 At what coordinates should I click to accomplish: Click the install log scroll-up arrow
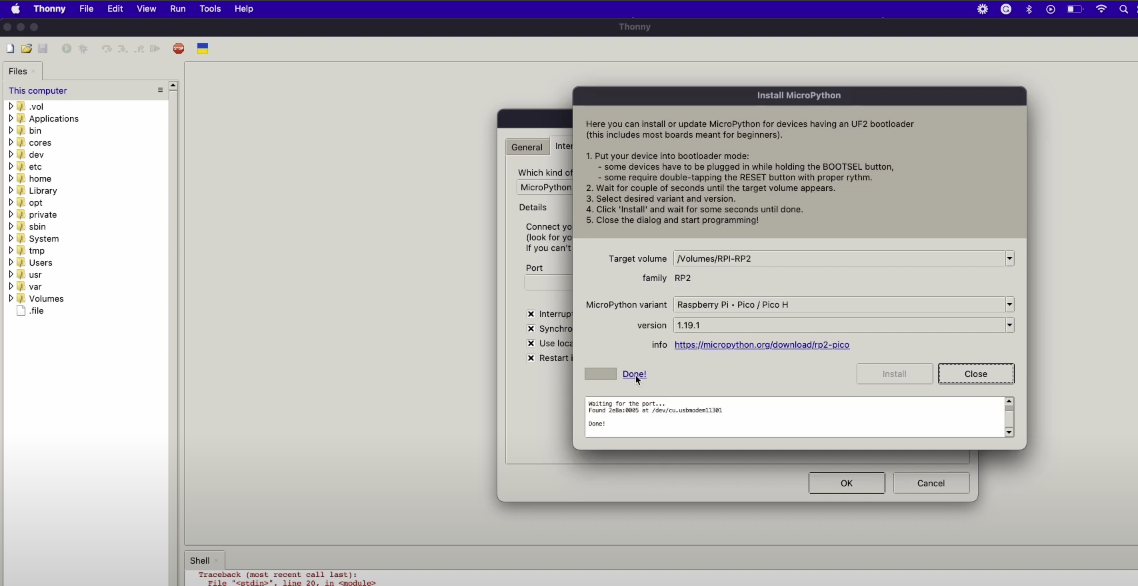[1009, 402]
